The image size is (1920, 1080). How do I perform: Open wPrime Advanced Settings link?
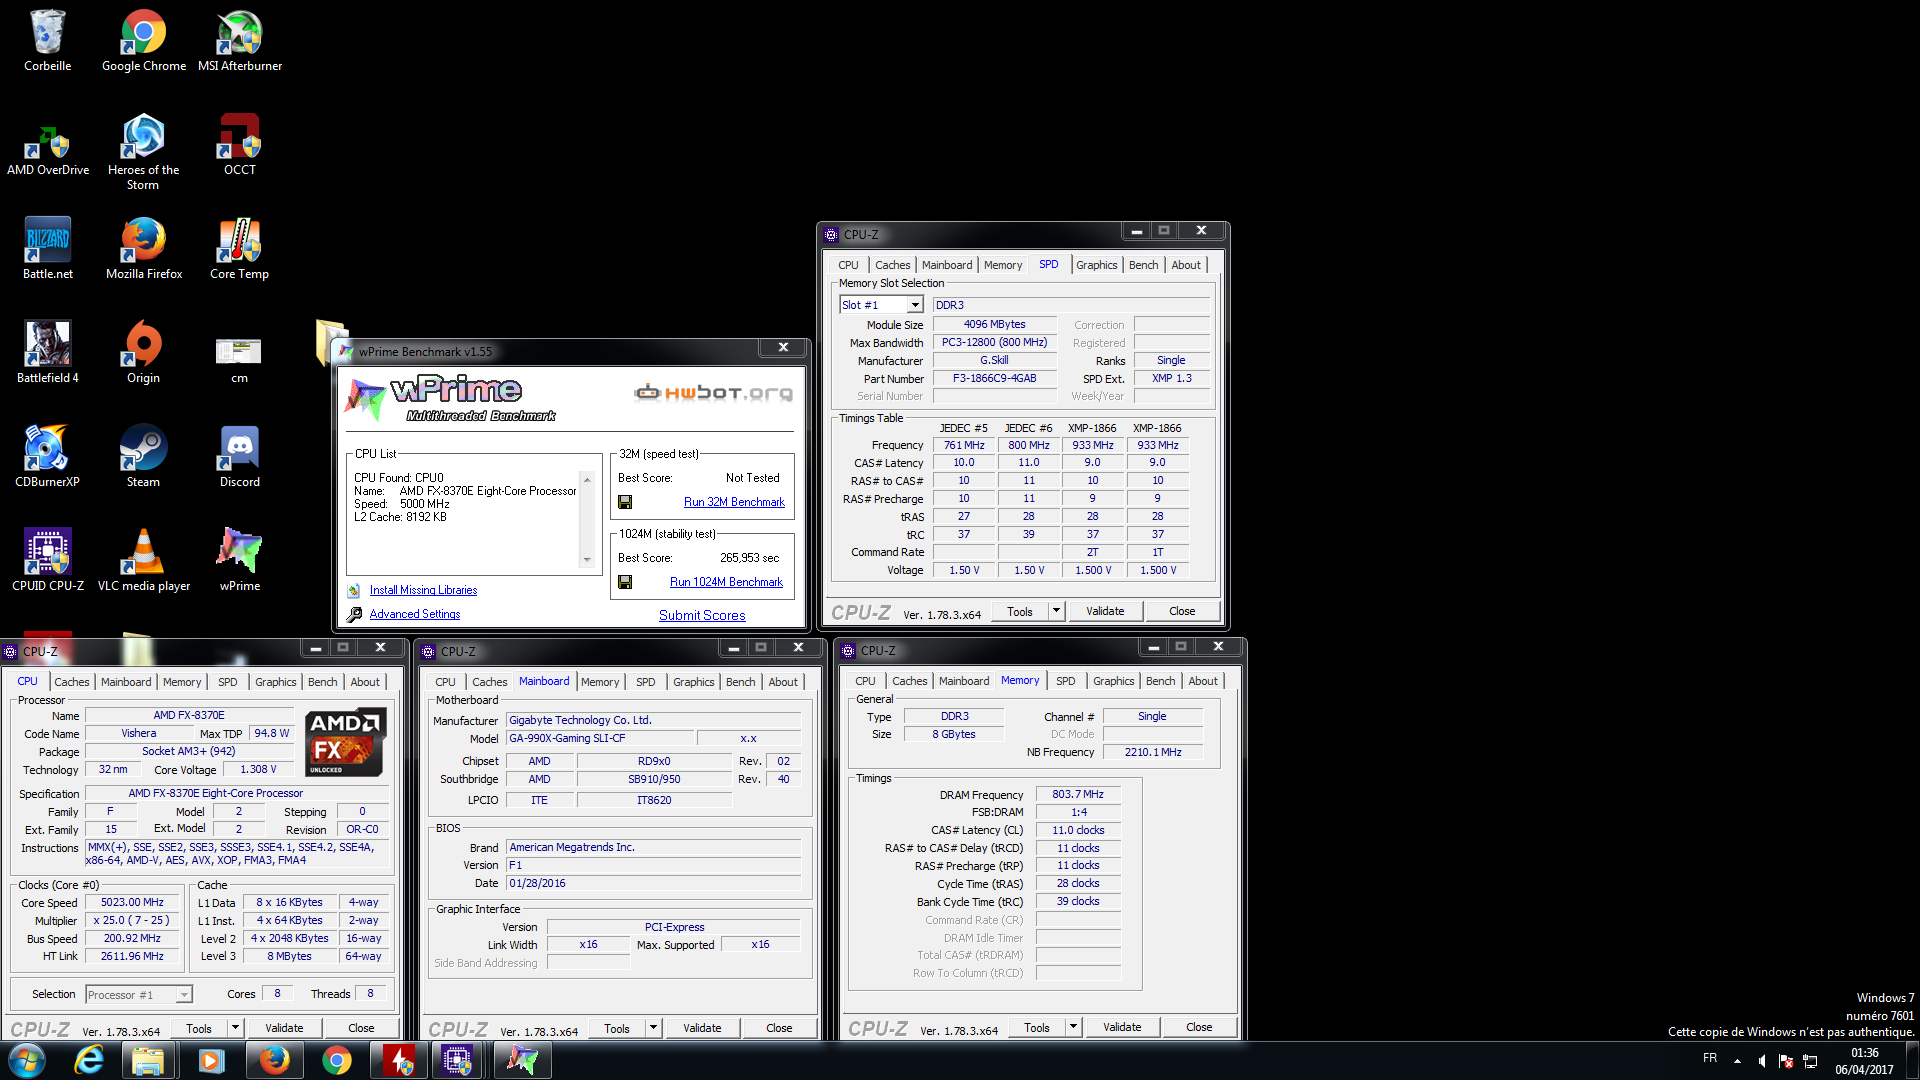point(415,614)
